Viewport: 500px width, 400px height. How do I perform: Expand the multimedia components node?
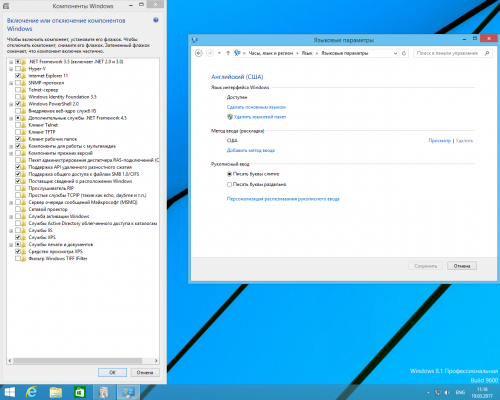click(x=11, y=146)
